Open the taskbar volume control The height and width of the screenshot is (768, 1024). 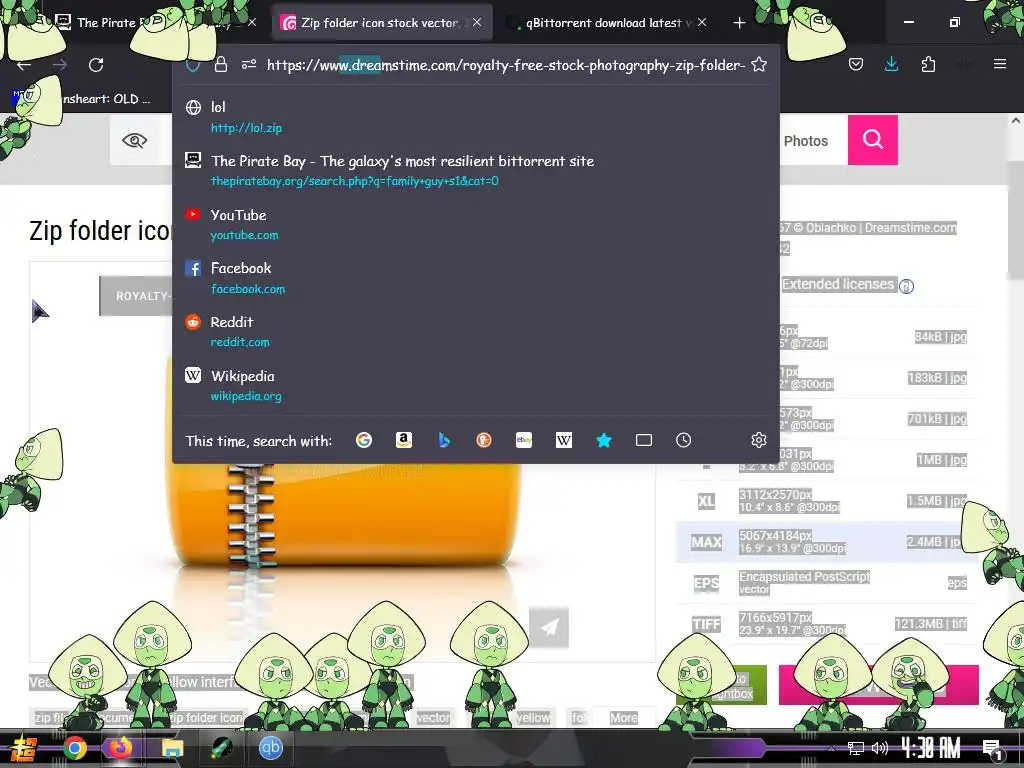880,748
